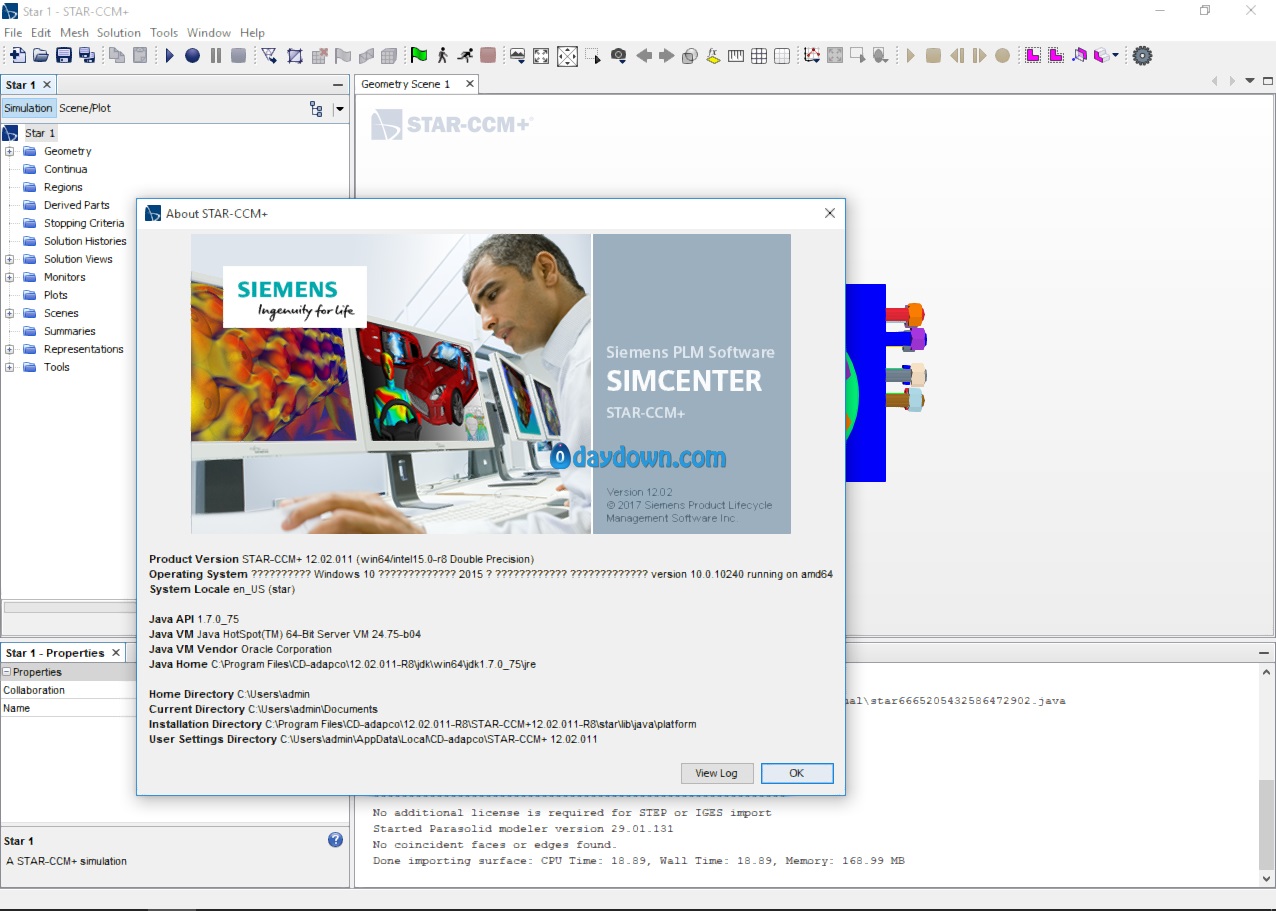This screenshot has width=1276, height=911.
Task: Go to the next view arrow
Action: [x=667, y=56]
